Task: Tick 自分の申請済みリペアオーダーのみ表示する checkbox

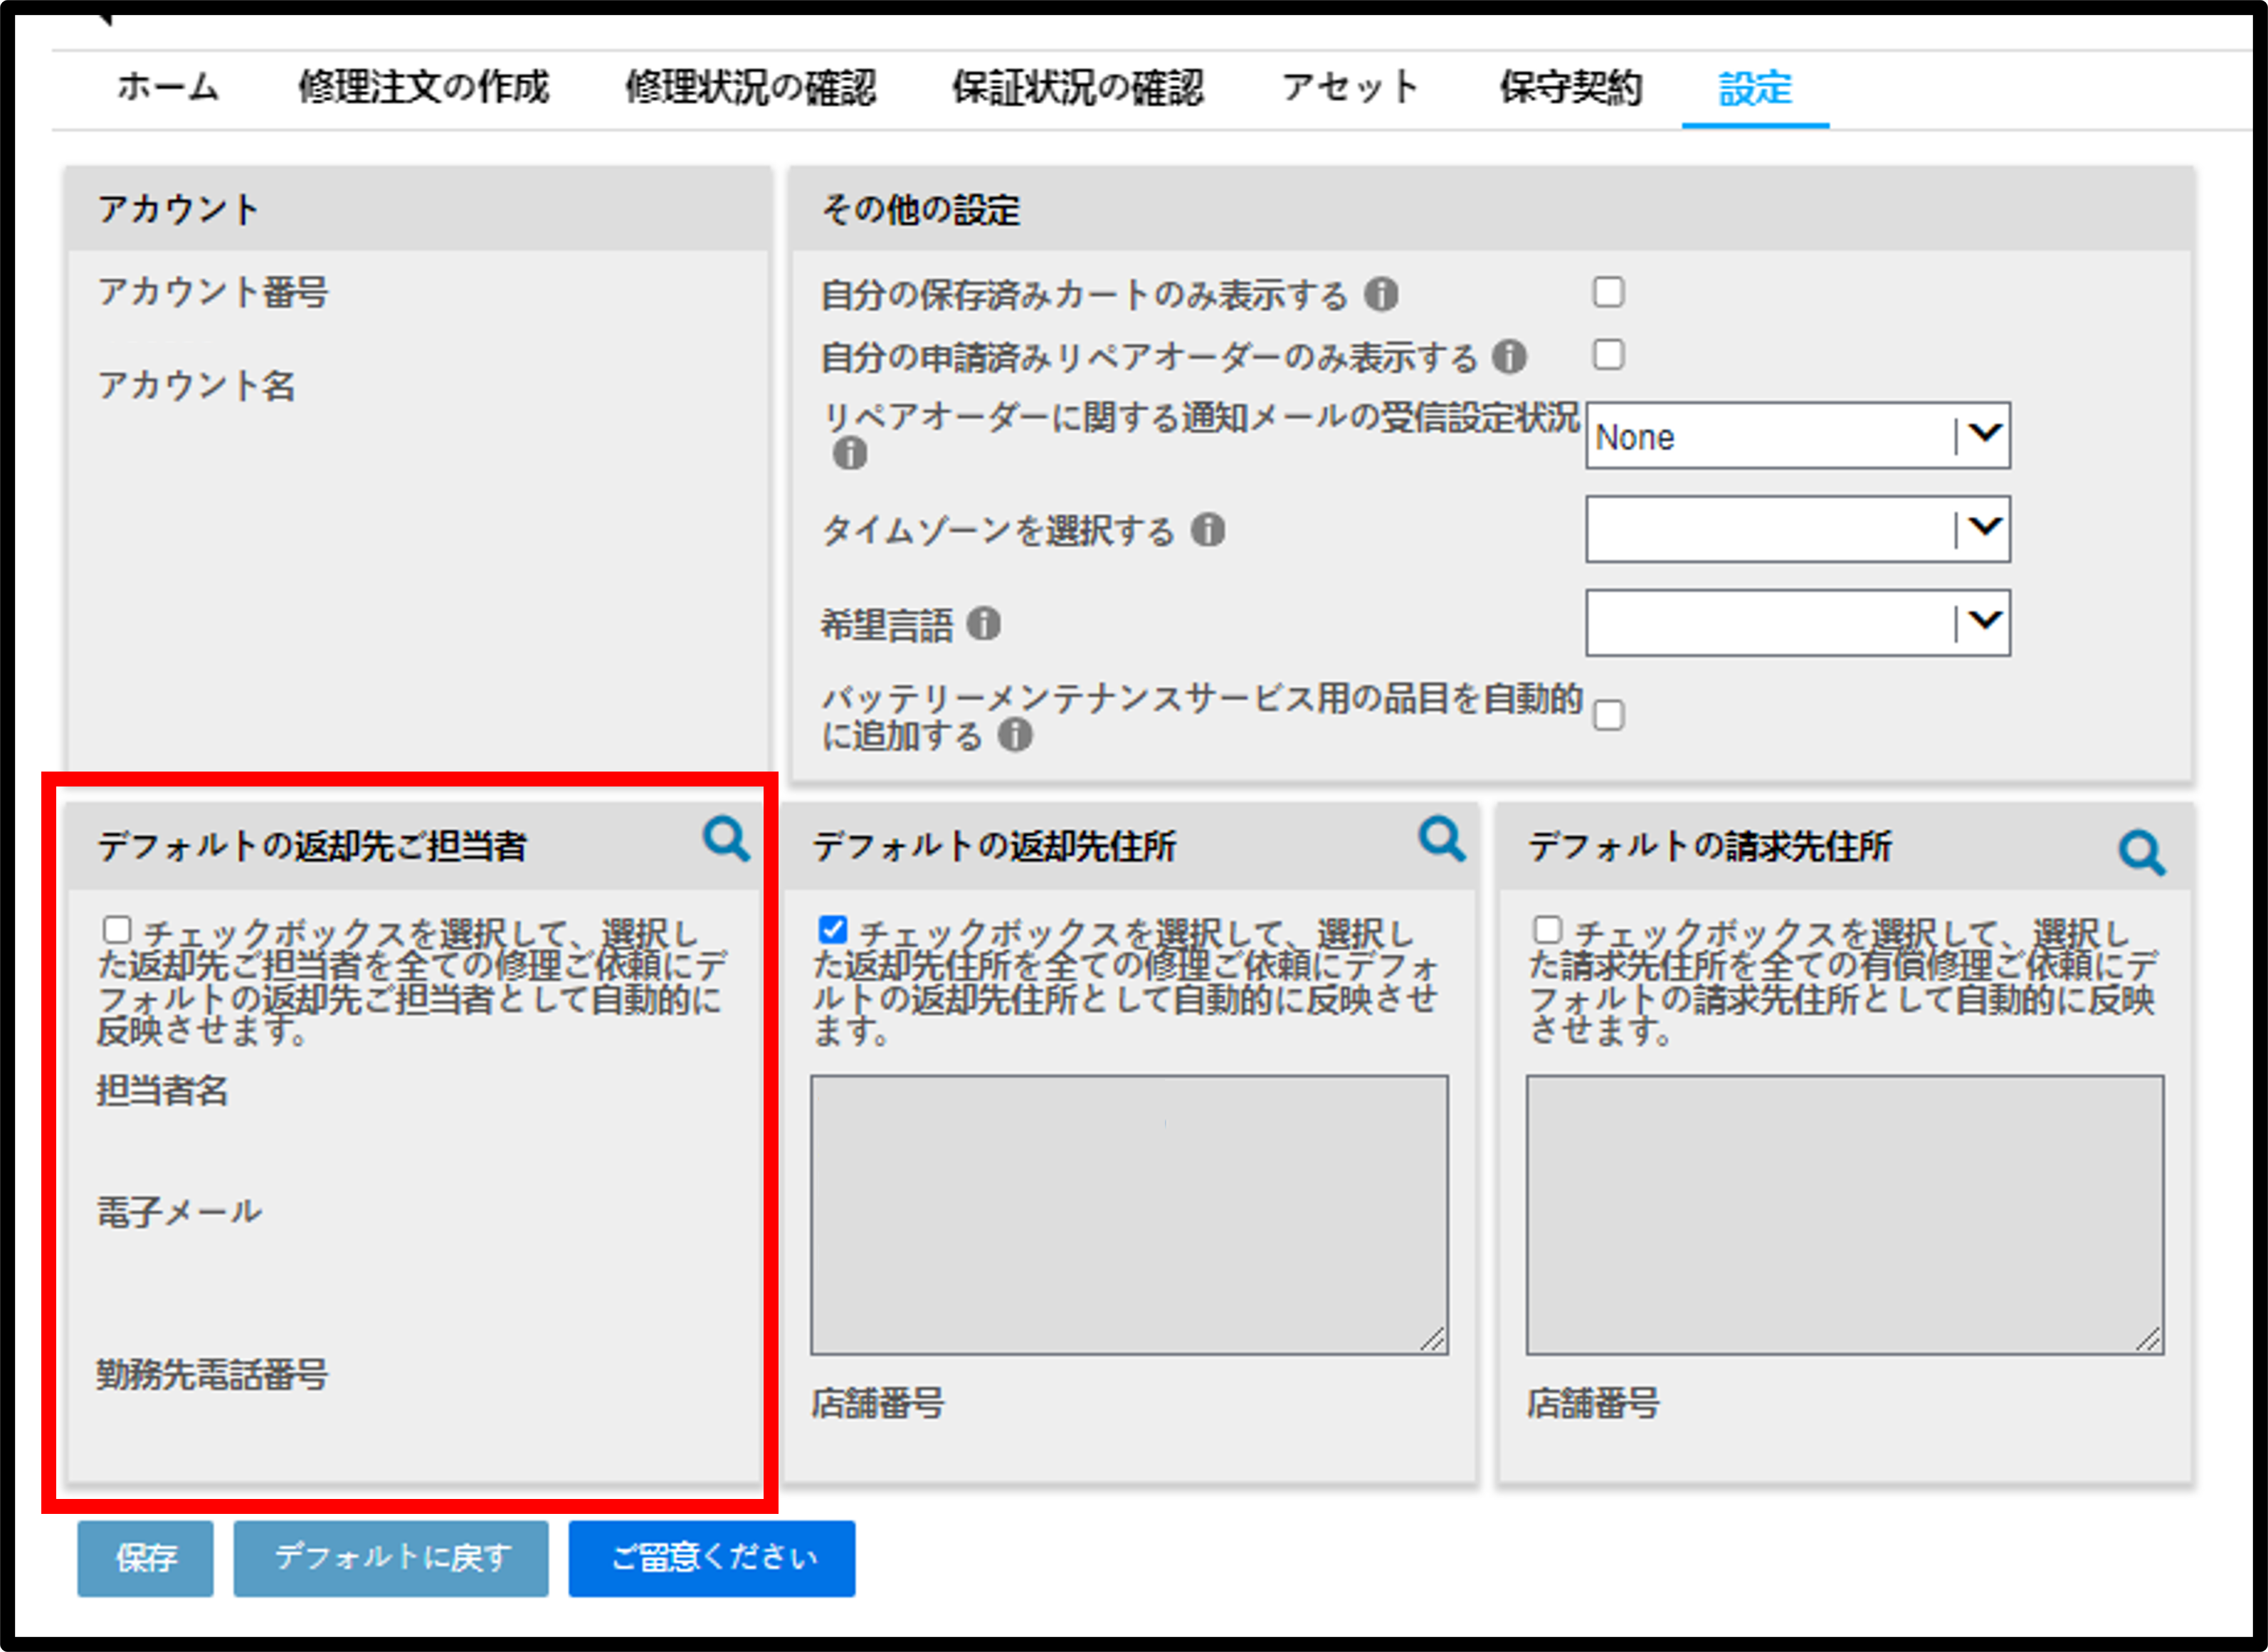Action: coord(1608,354)
